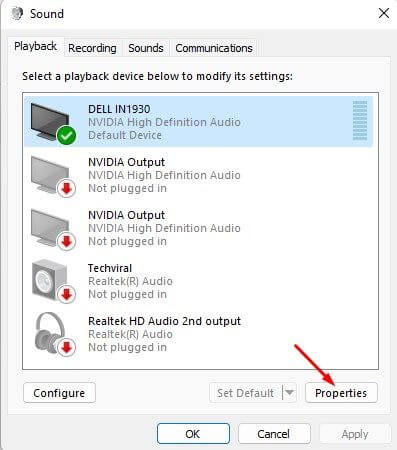Open the Sounds tab
This screenshot has height=450, width=397.
(146, 48)
